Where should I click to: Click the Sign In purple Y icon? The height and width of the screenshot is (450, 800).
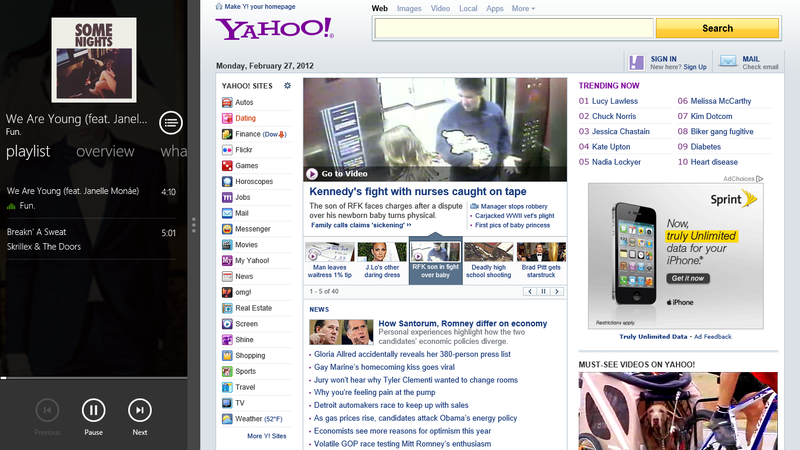[x=636, y=62]
